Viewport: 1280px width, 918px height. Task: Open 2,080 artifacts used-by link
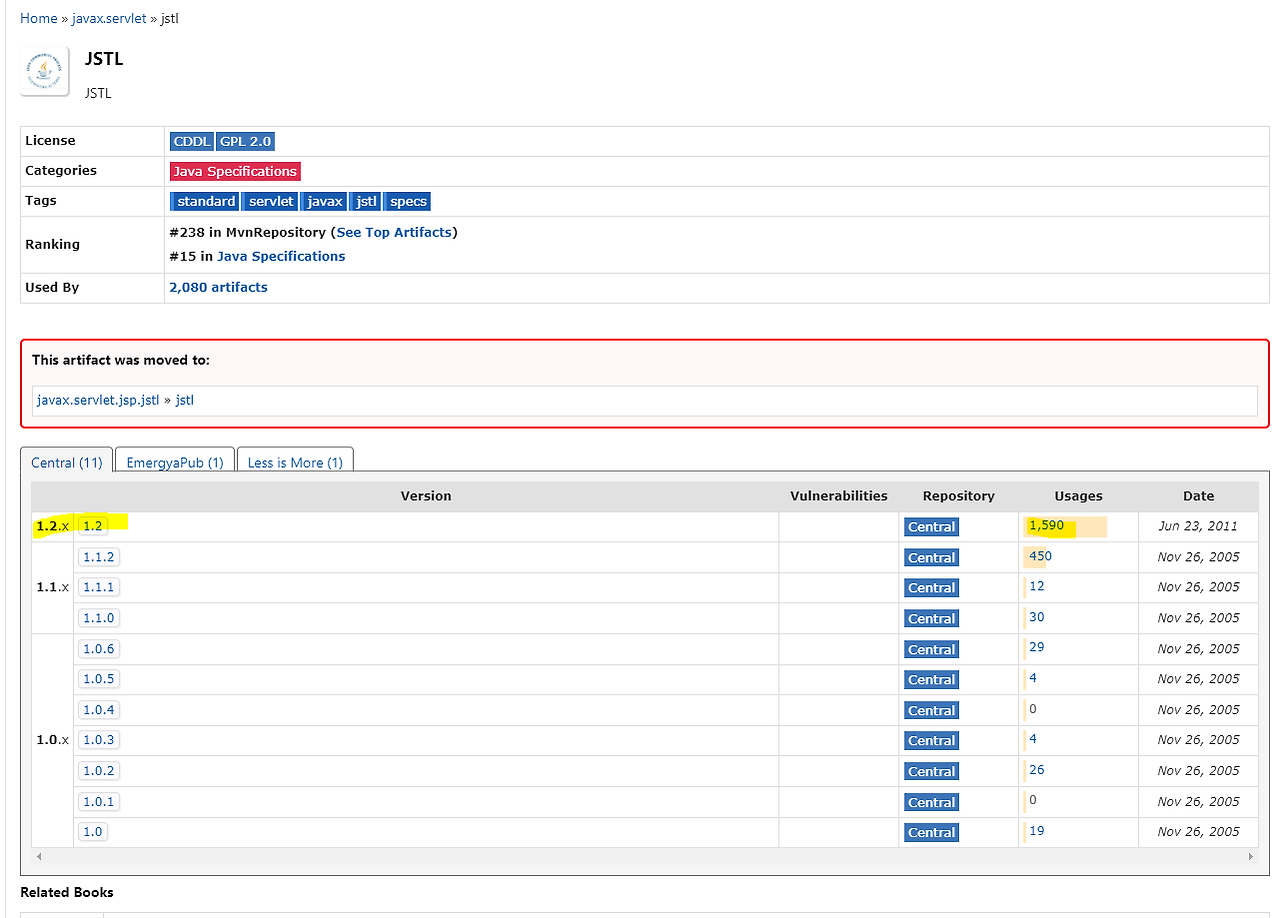coord(219,287)
